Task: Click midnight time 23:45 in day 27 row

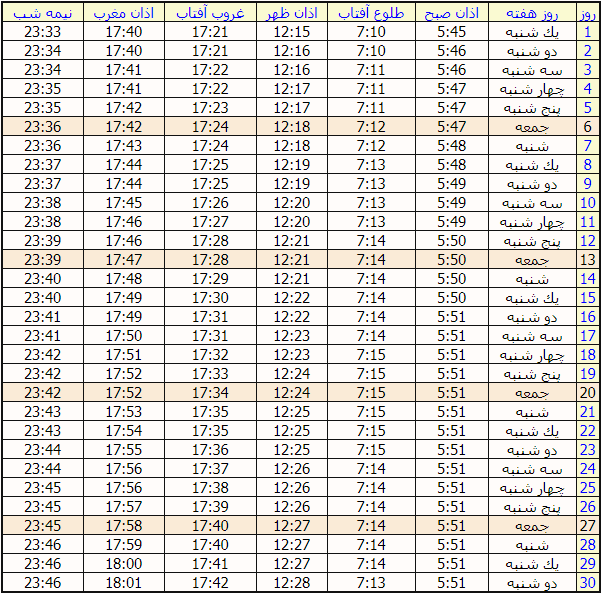Action: [x=43, y=526]
